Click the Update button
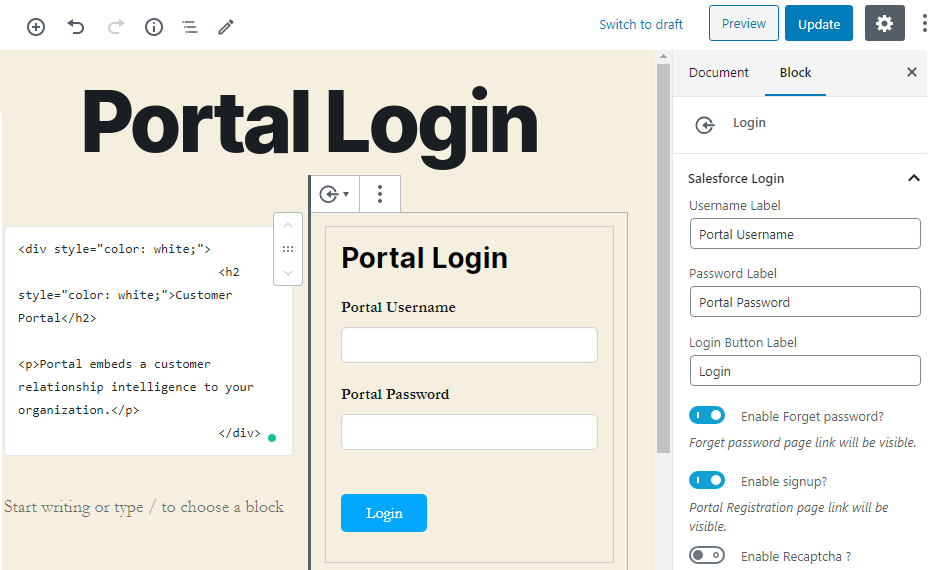Image resolution: width=930 pixels, height=570 pixels. [x=818, y=24]
